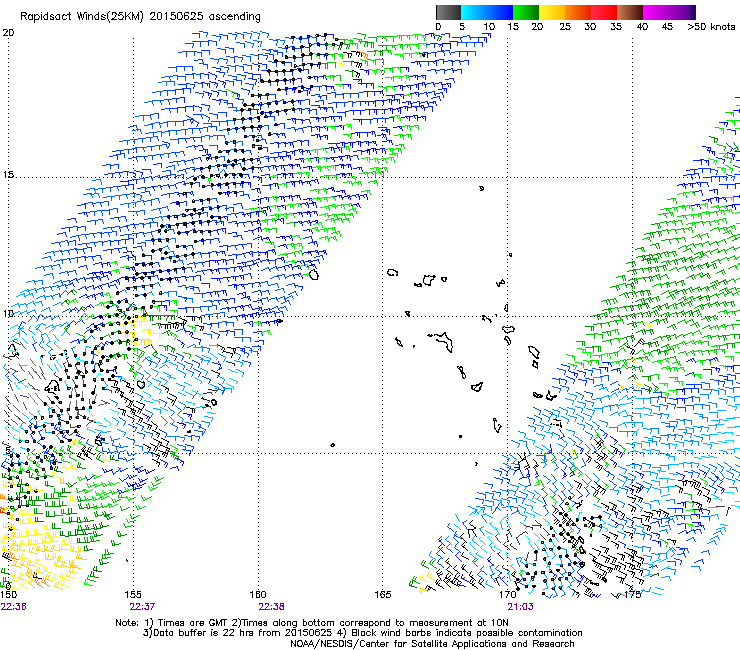Click the dark purple 45-50 knots legend swatch
This screenshot has height=650, width=740.
click(682, 12)
